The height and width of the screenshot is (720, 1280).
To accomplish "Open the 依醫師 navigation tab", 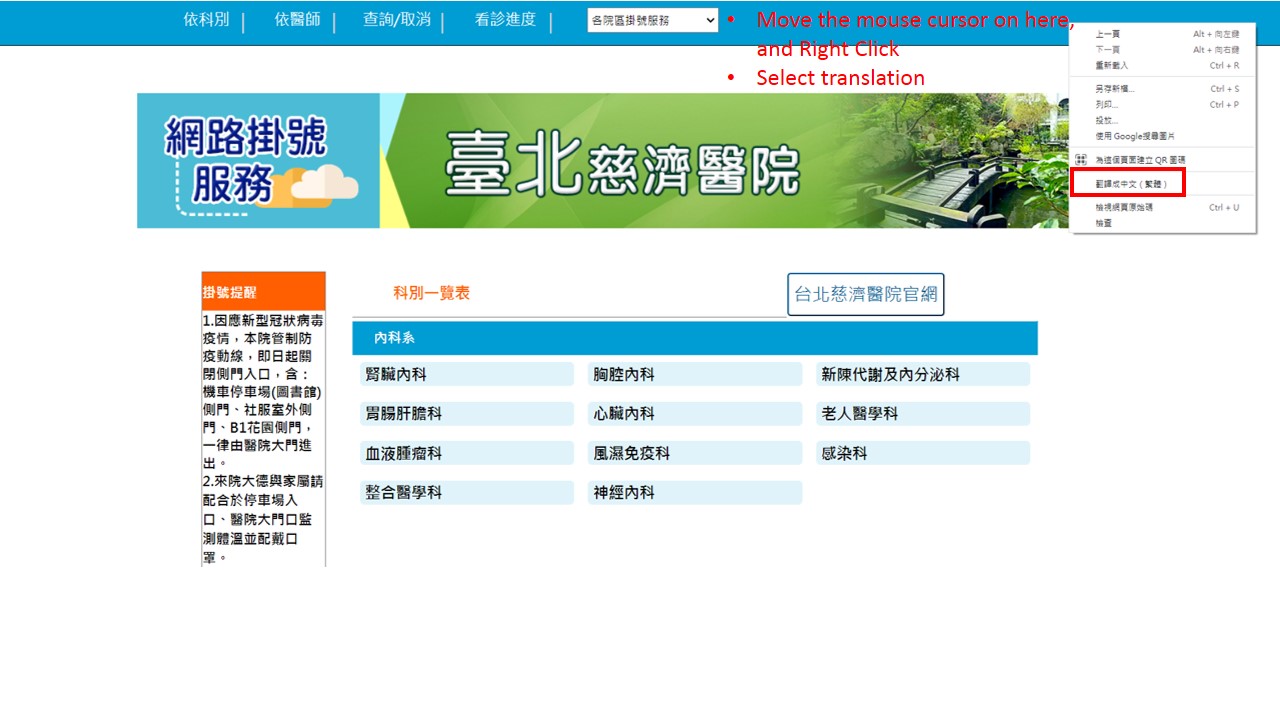I will click(x=297, y=19).
